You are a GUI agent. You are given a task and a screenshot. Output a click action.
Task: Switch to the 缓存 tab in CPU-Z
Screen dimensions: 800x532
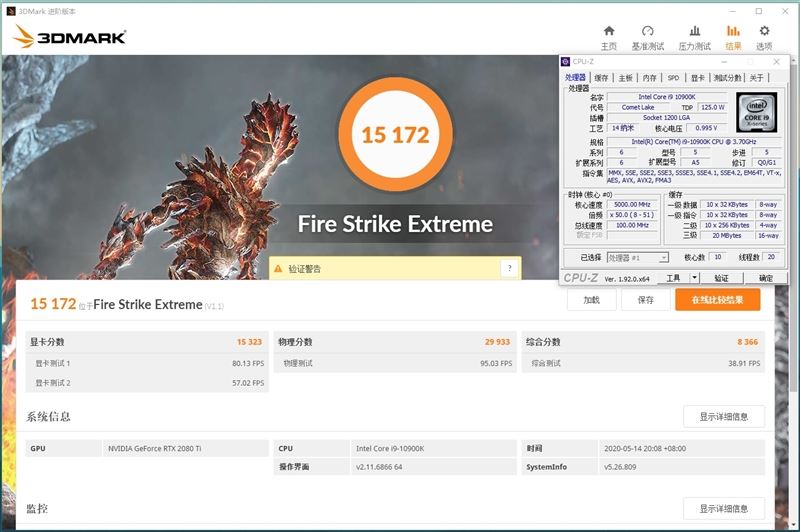(602, 78)
